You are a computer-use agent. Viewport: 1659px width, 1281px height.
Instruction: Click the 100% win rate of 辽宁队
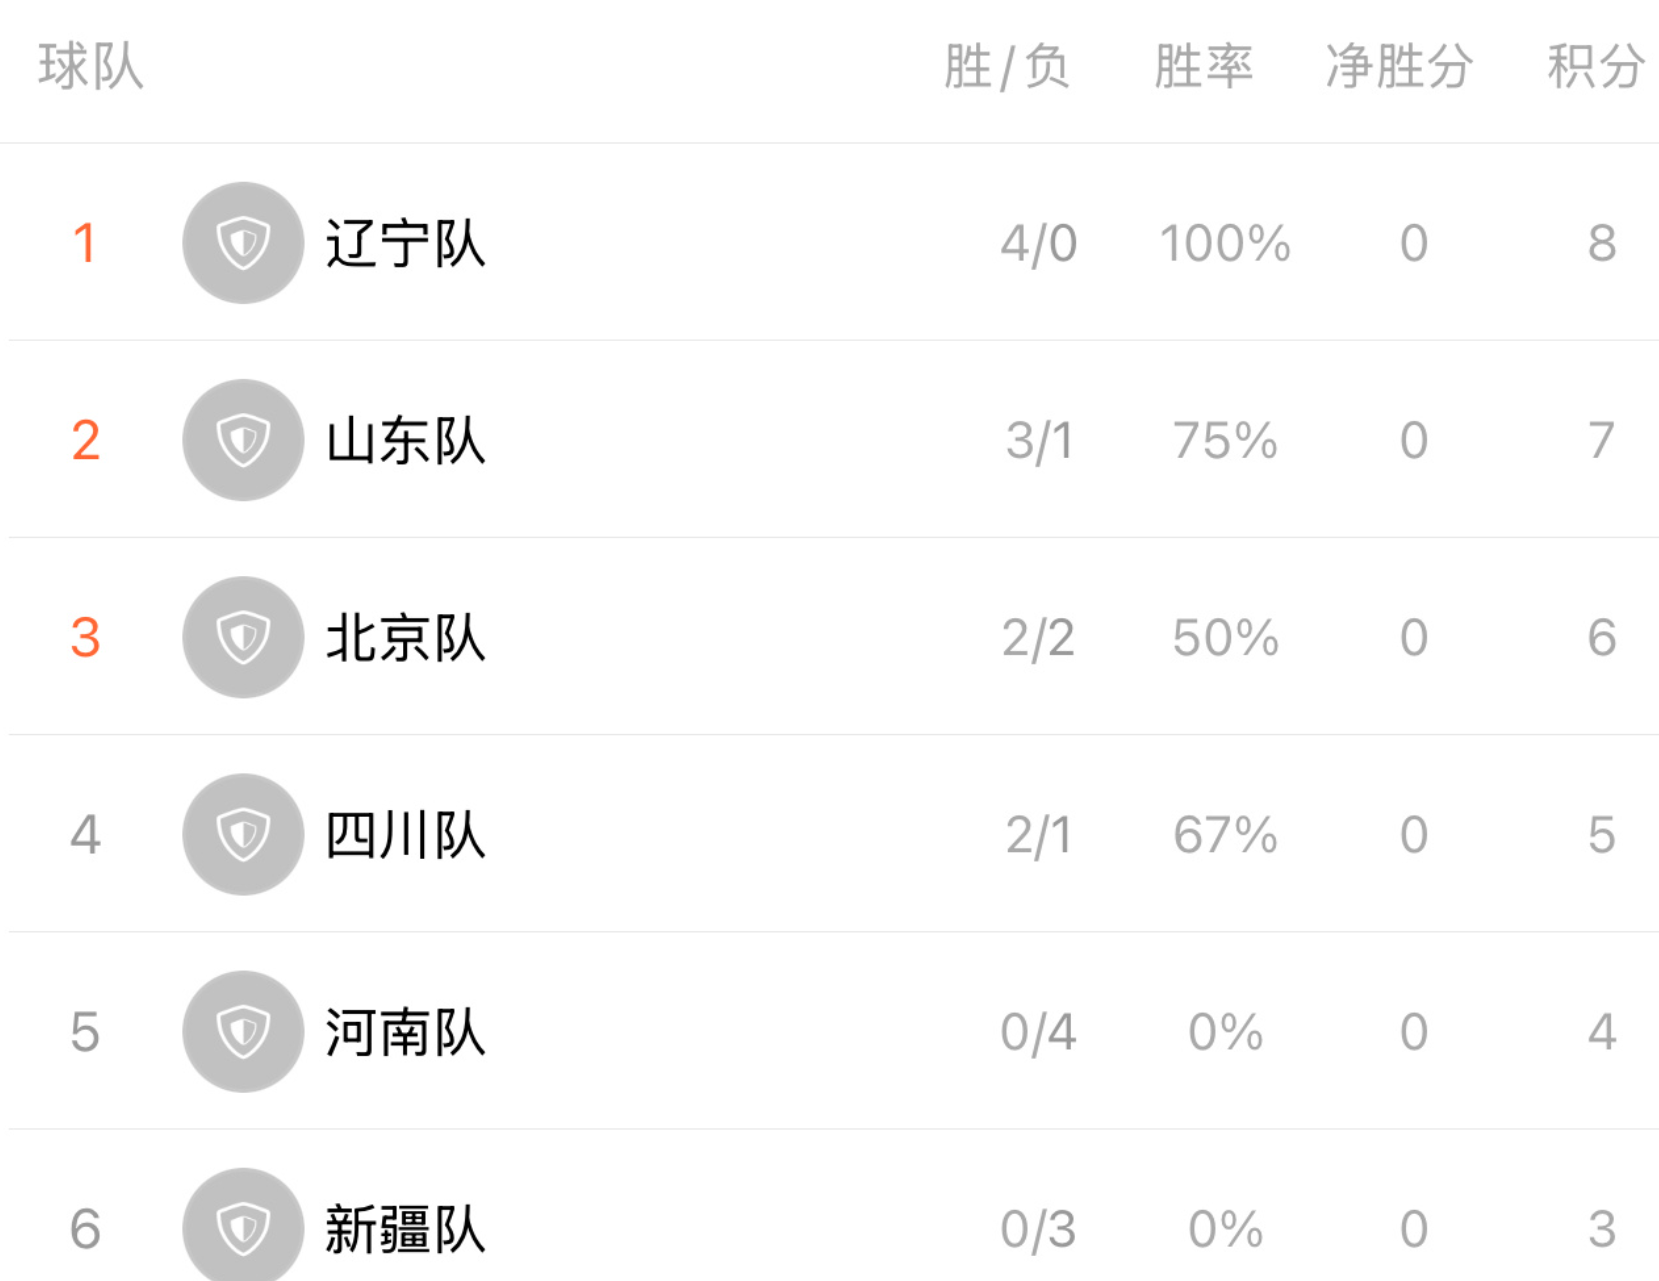1225,243
